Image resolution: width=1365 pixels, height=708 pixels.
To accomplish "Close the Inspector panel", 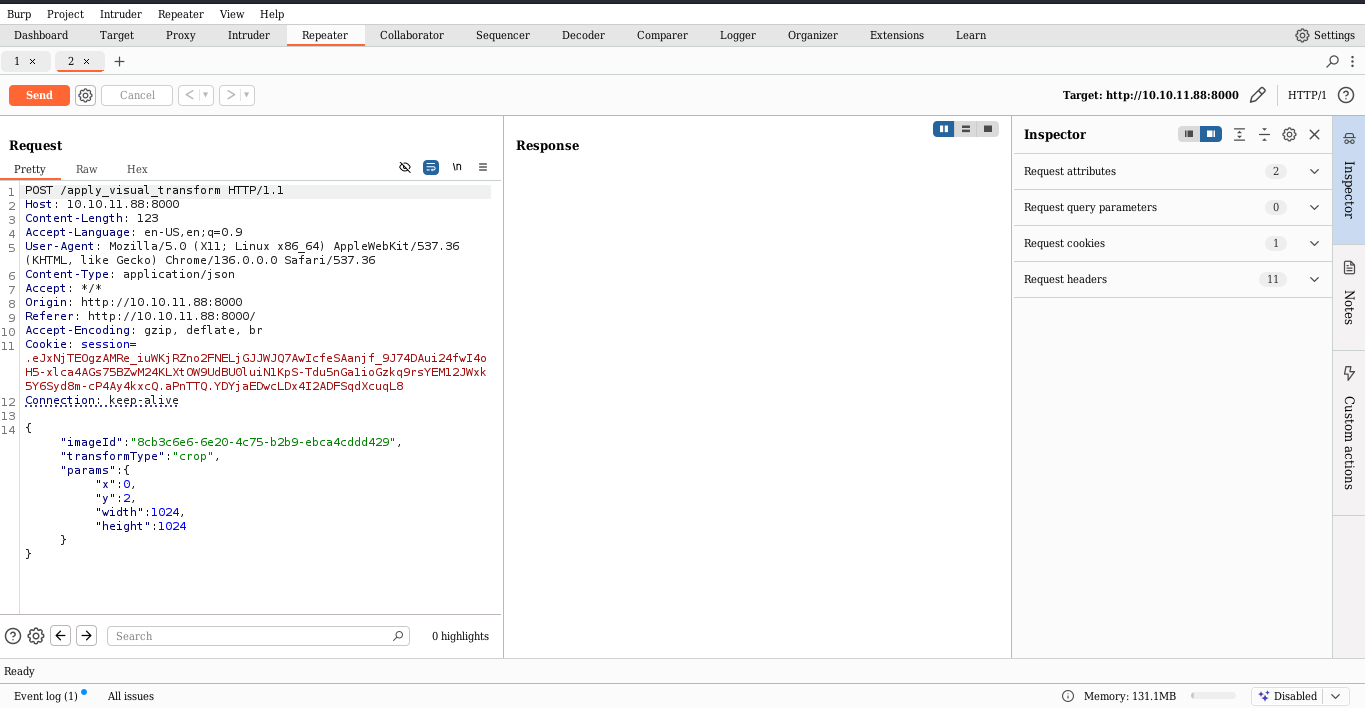I will point(1315,134).
